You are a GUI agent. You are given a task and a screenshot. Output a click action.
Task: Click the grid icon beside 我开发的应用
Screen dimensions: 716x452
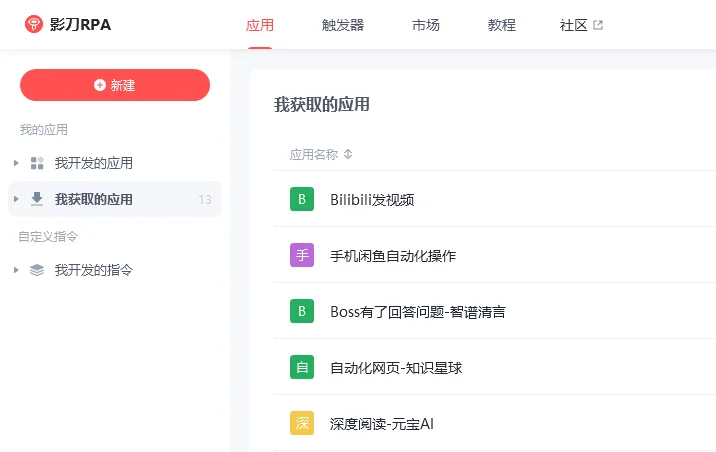point(37,163)
